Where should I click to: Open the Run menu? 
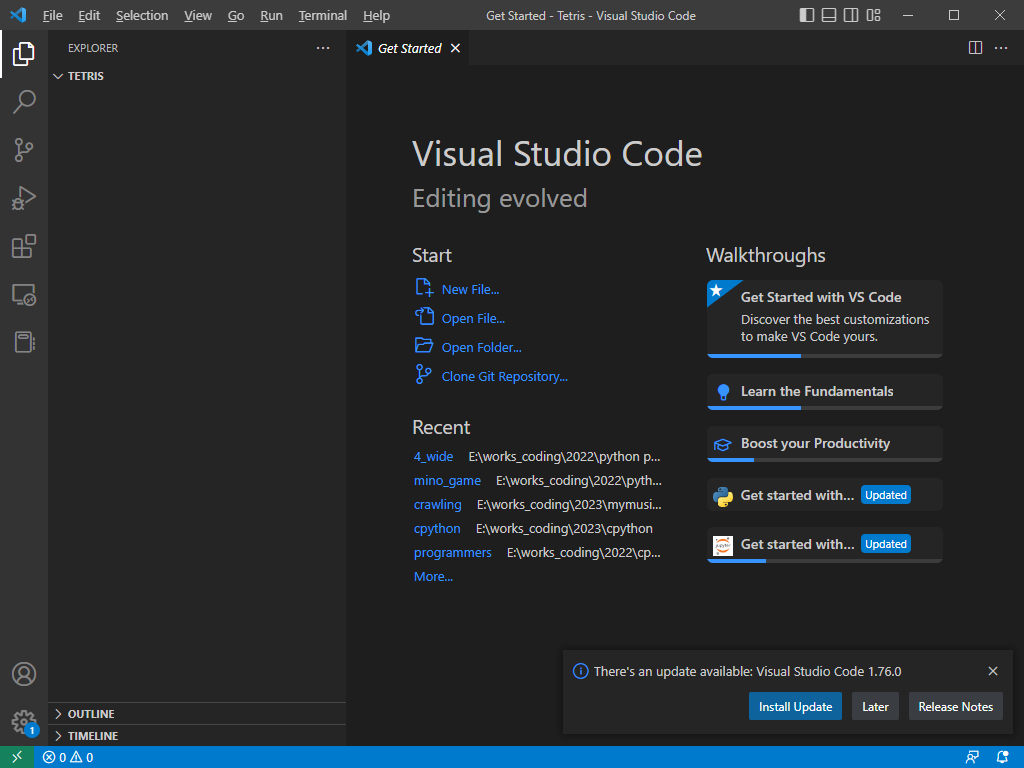pyautogui.click(x=271, y=15)
